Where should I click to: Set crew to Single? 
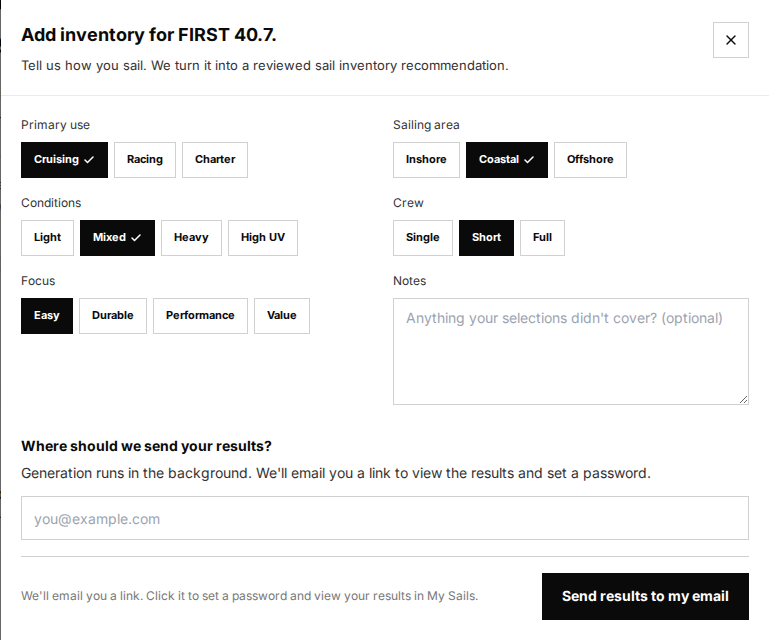[x=423, y=238]
